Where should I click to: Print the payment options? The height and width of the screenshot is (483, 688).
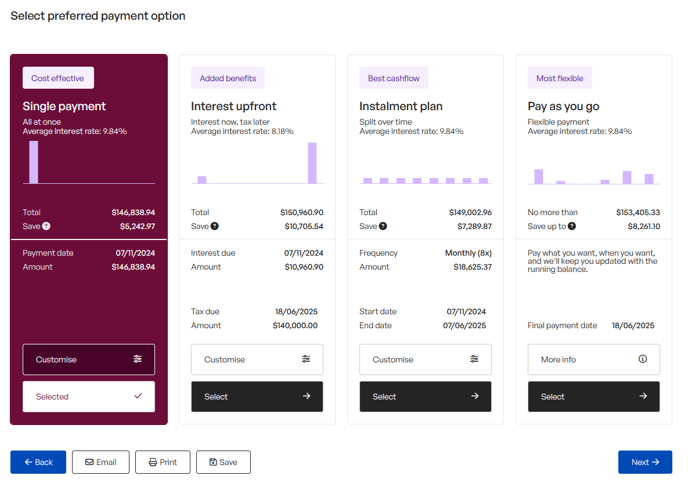(162, 462)
